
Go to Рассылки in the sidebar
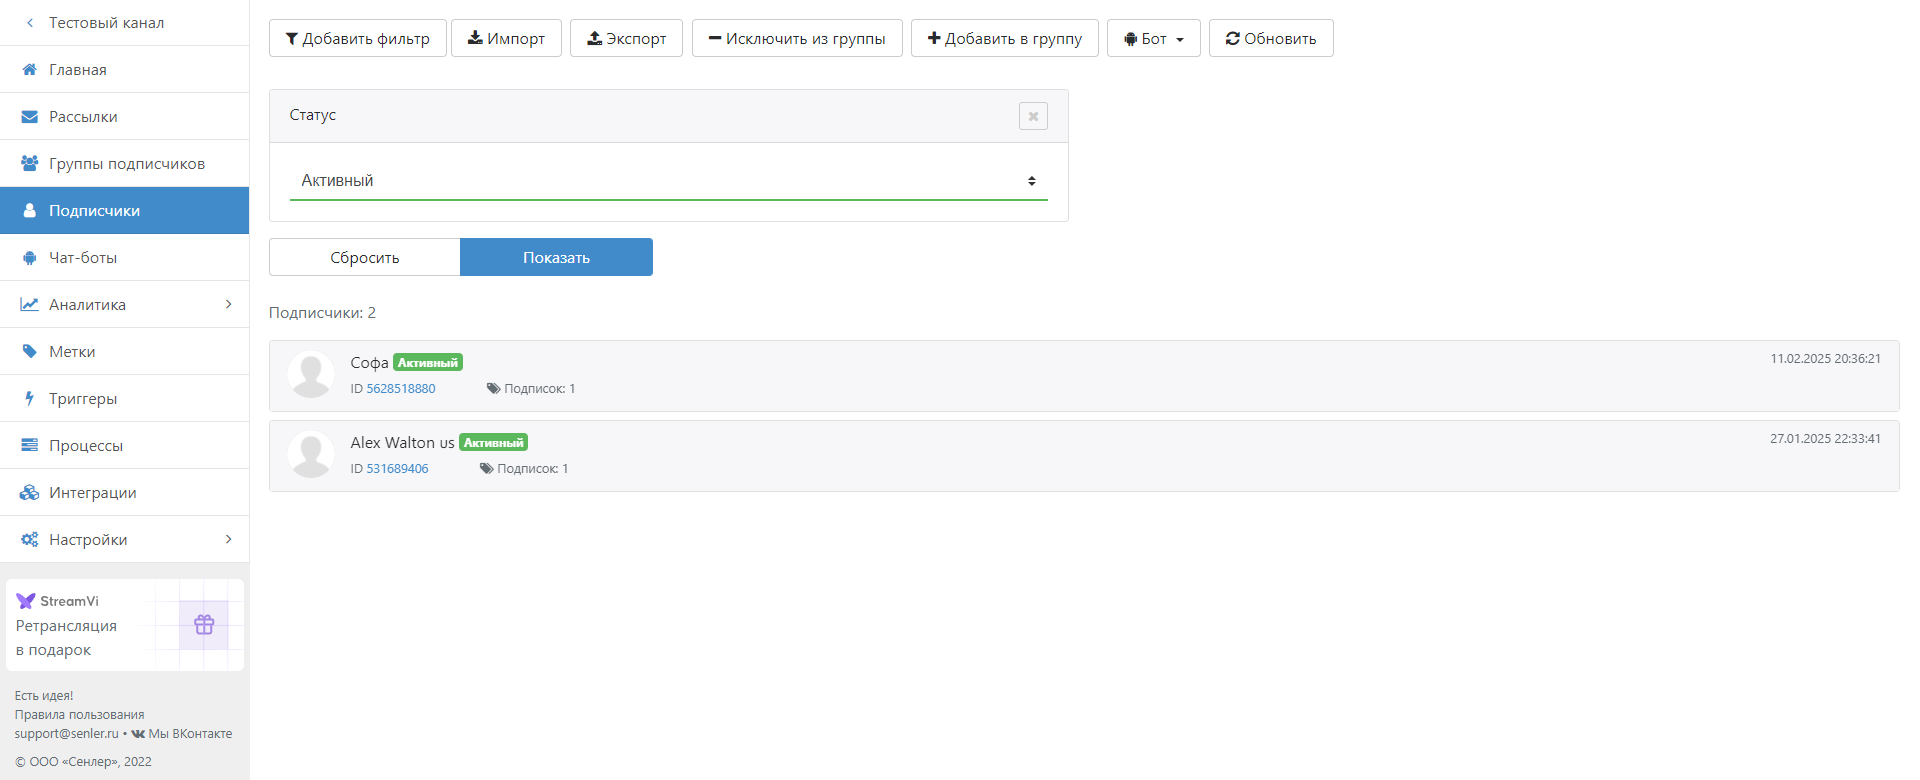click(x=83, y=117)
